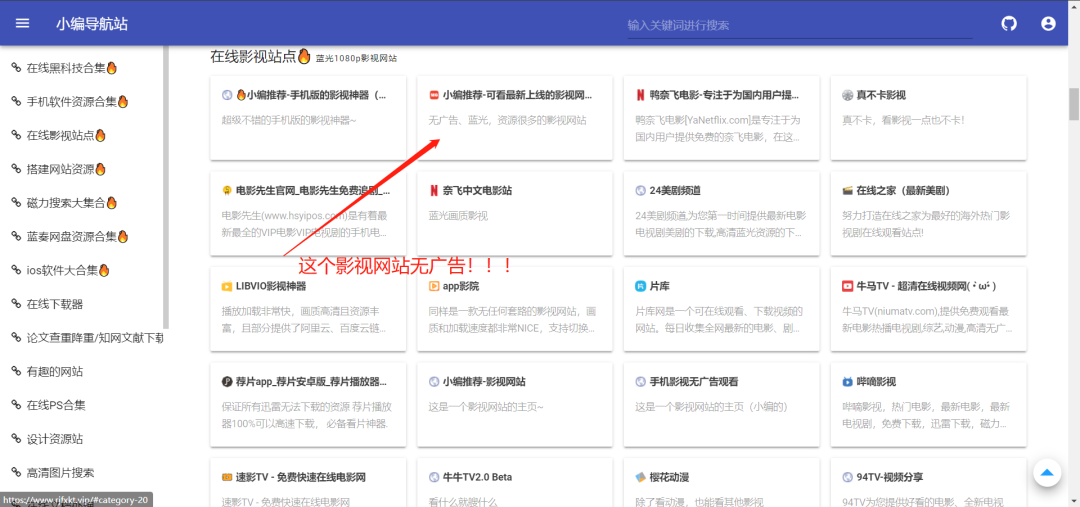Open 小编推荐-手机版的影视神器 card
The width and height of the screenshot is (1080, 507).
pos(308,118)
